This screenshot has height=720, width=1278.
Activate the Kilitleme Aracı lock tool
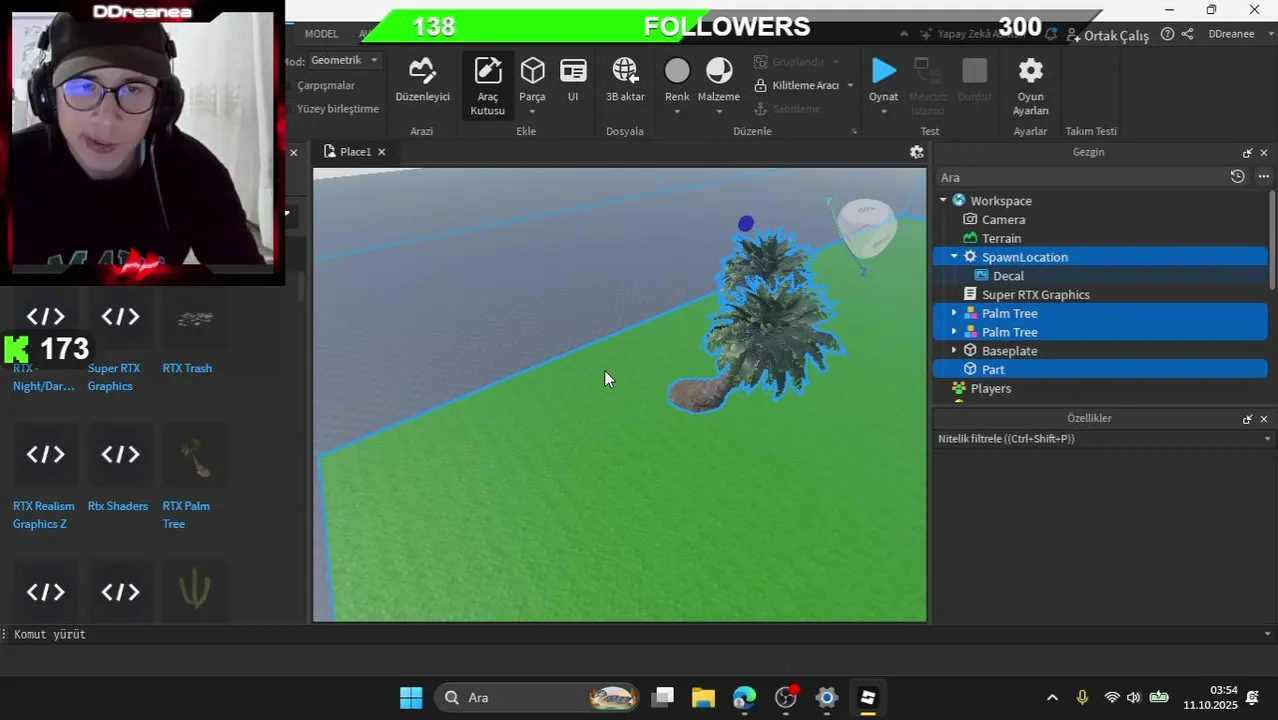pos(797,85)
